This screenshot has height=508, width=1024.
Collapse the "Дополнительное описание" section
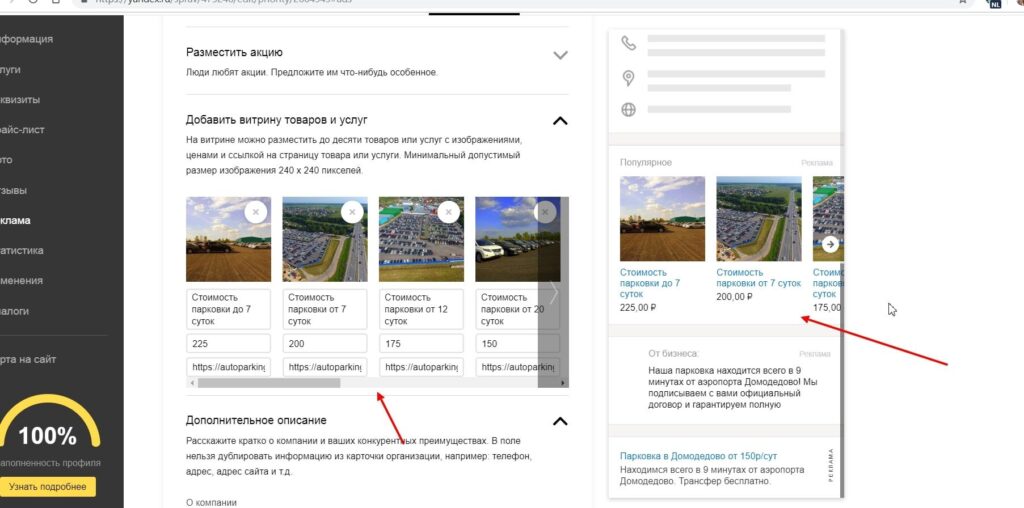coord(560,421)
